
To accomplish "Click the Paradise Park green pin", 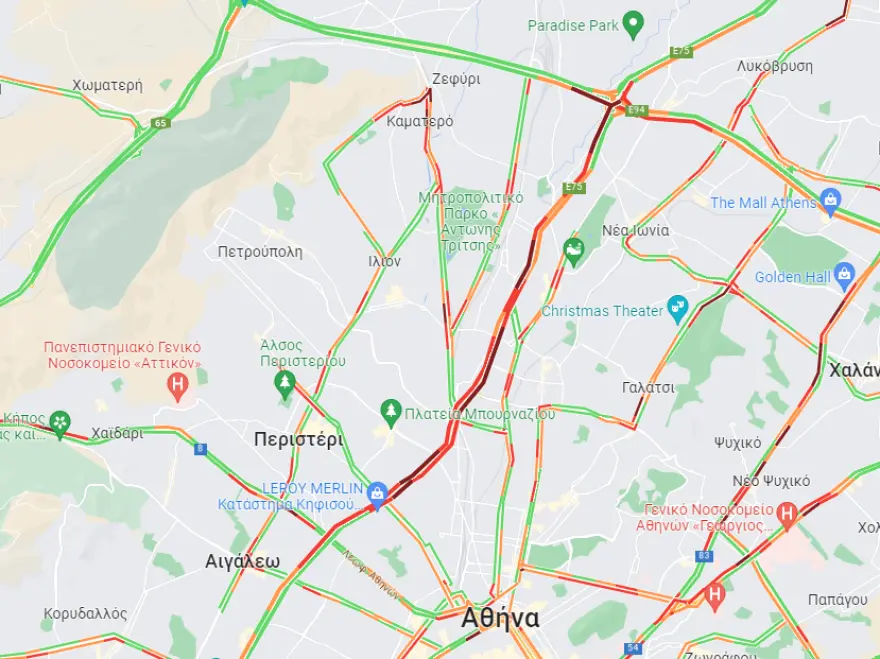I will click(x=633, y=25).
